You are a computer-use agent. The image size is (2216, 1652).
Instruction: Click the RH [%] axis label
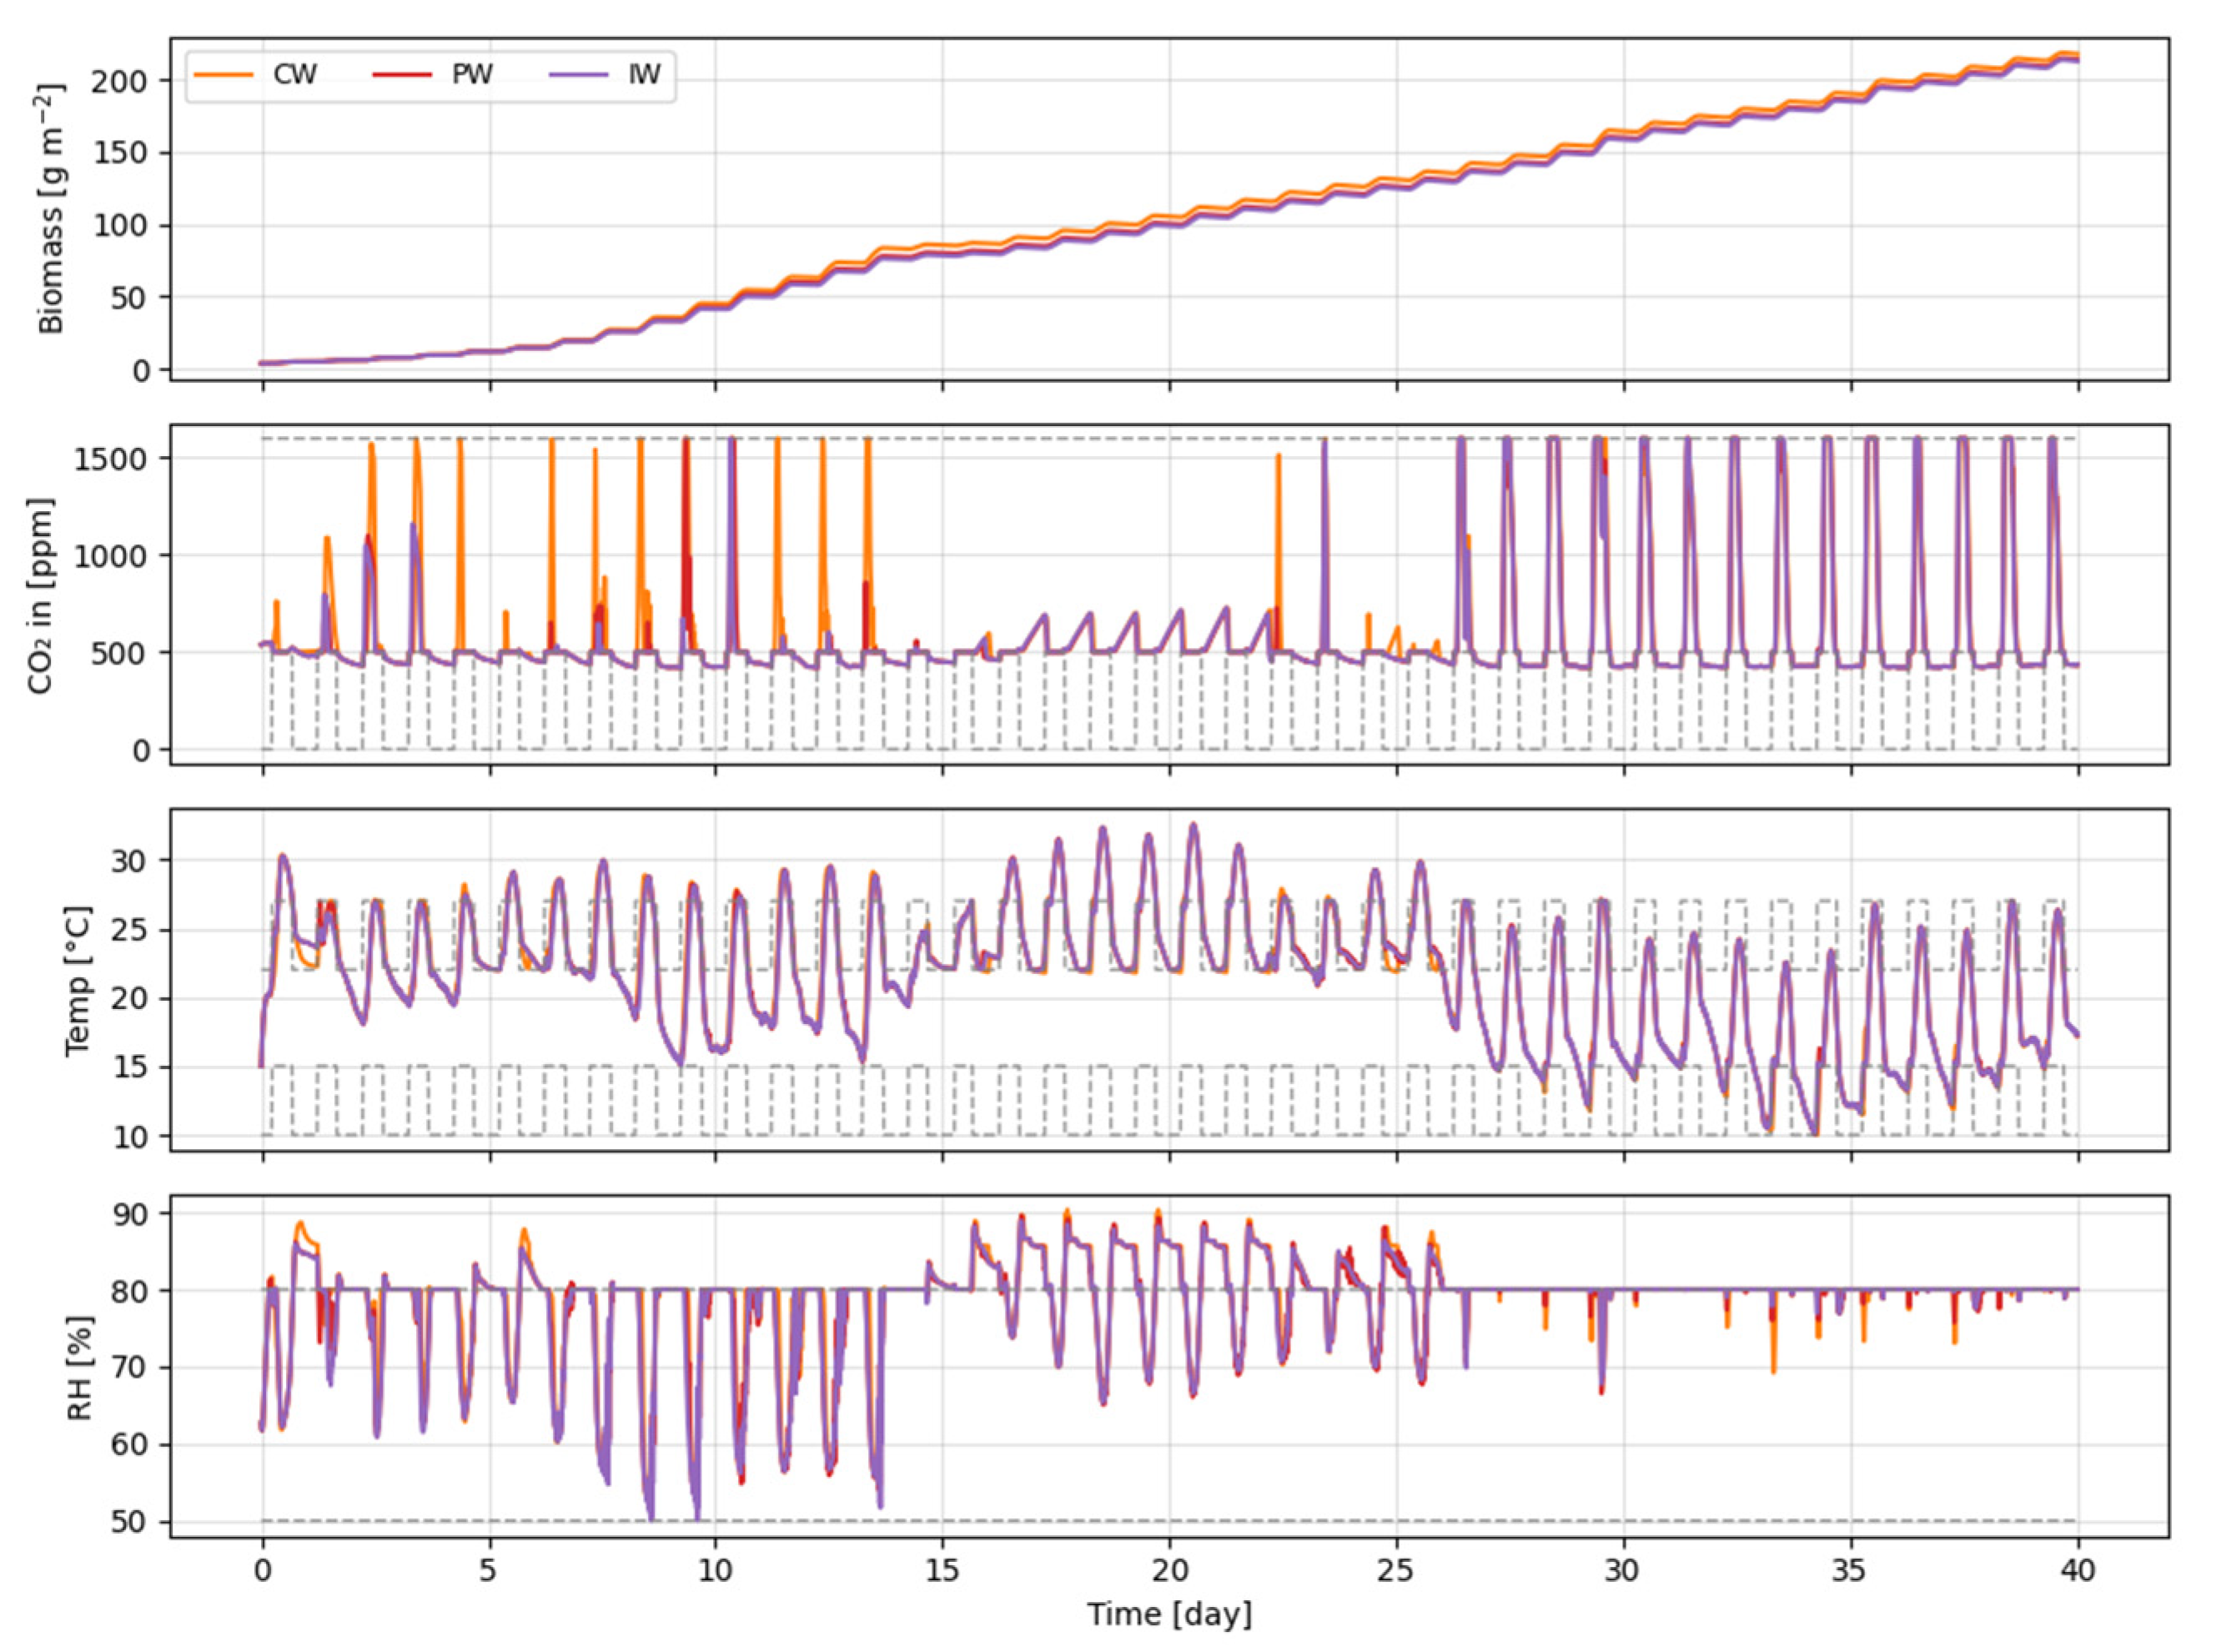(79, 1368)
